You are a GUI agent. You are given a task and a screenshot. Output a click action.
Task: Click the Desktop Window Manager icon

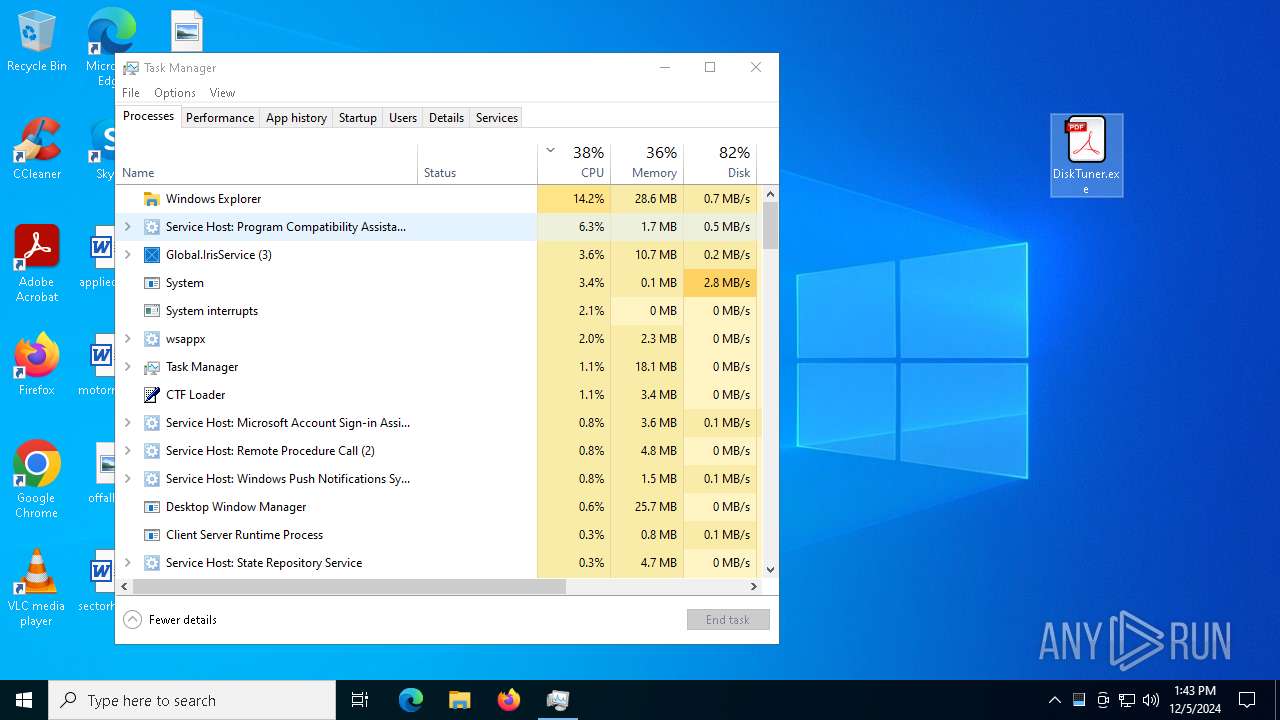click(152, 507)
